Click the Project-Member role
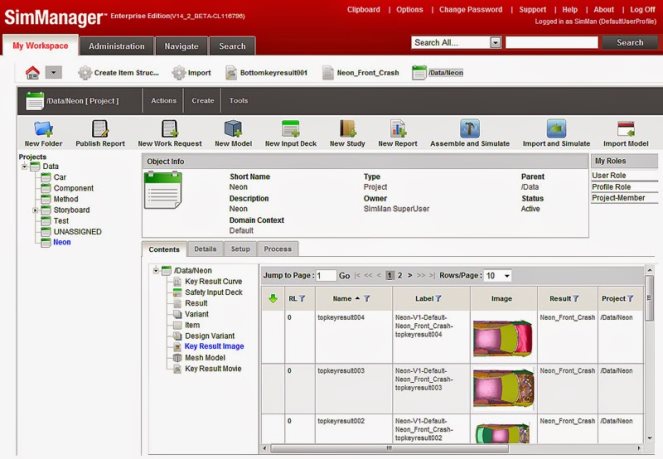This screenshot has width=663, height=459. coord(618,198)
